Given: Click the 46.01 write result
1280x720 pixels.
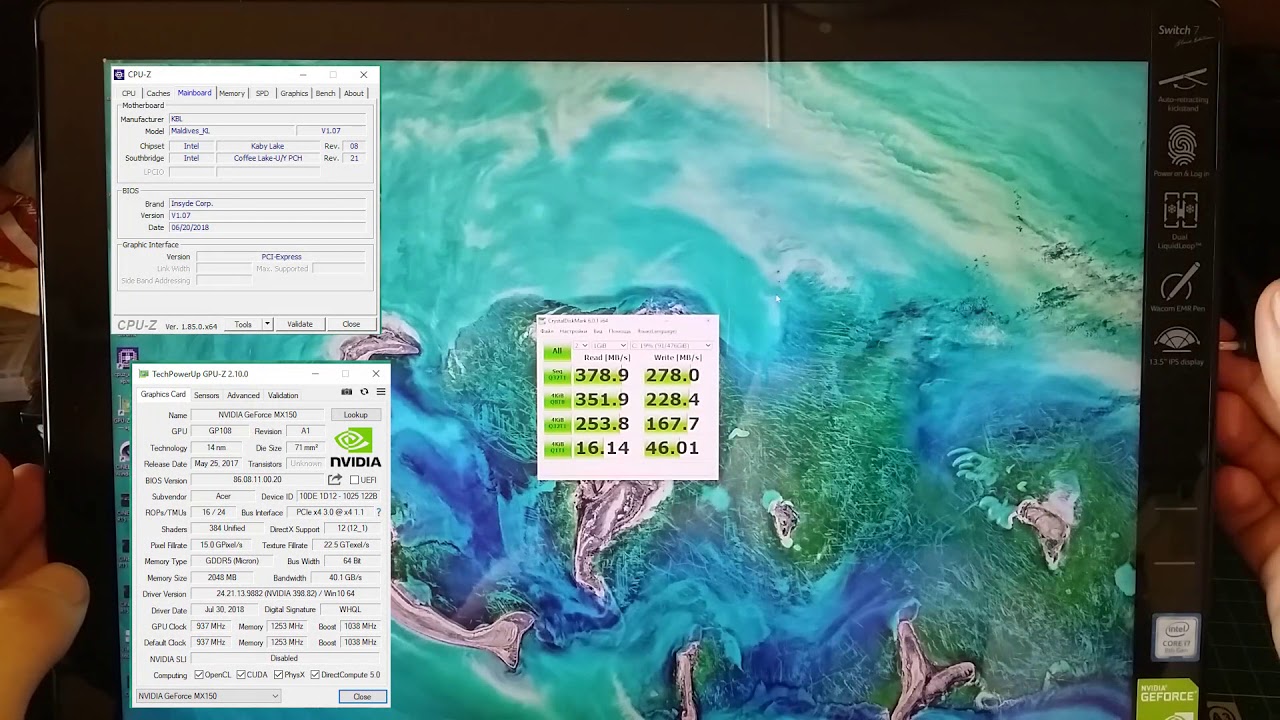Looking at the screenshot, I should (x=672, y=448).
